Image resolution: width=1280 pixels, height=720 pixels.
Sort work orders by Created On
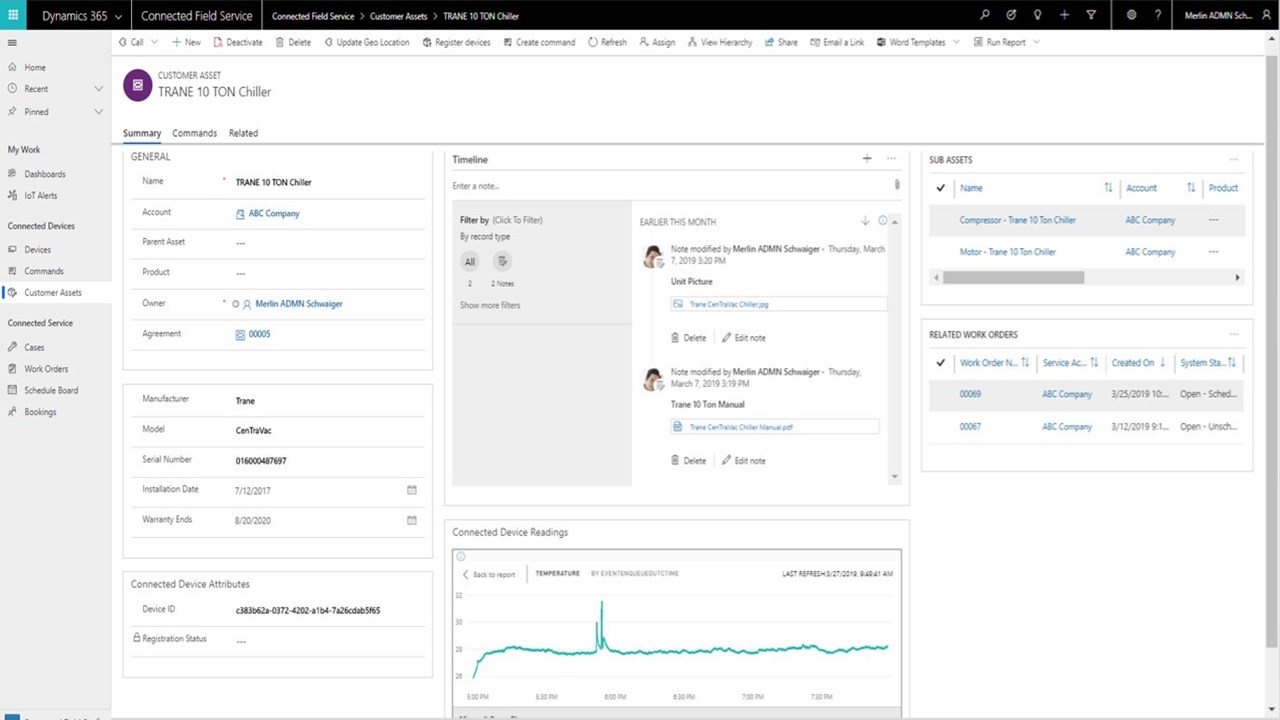[x=1139, y=363]
